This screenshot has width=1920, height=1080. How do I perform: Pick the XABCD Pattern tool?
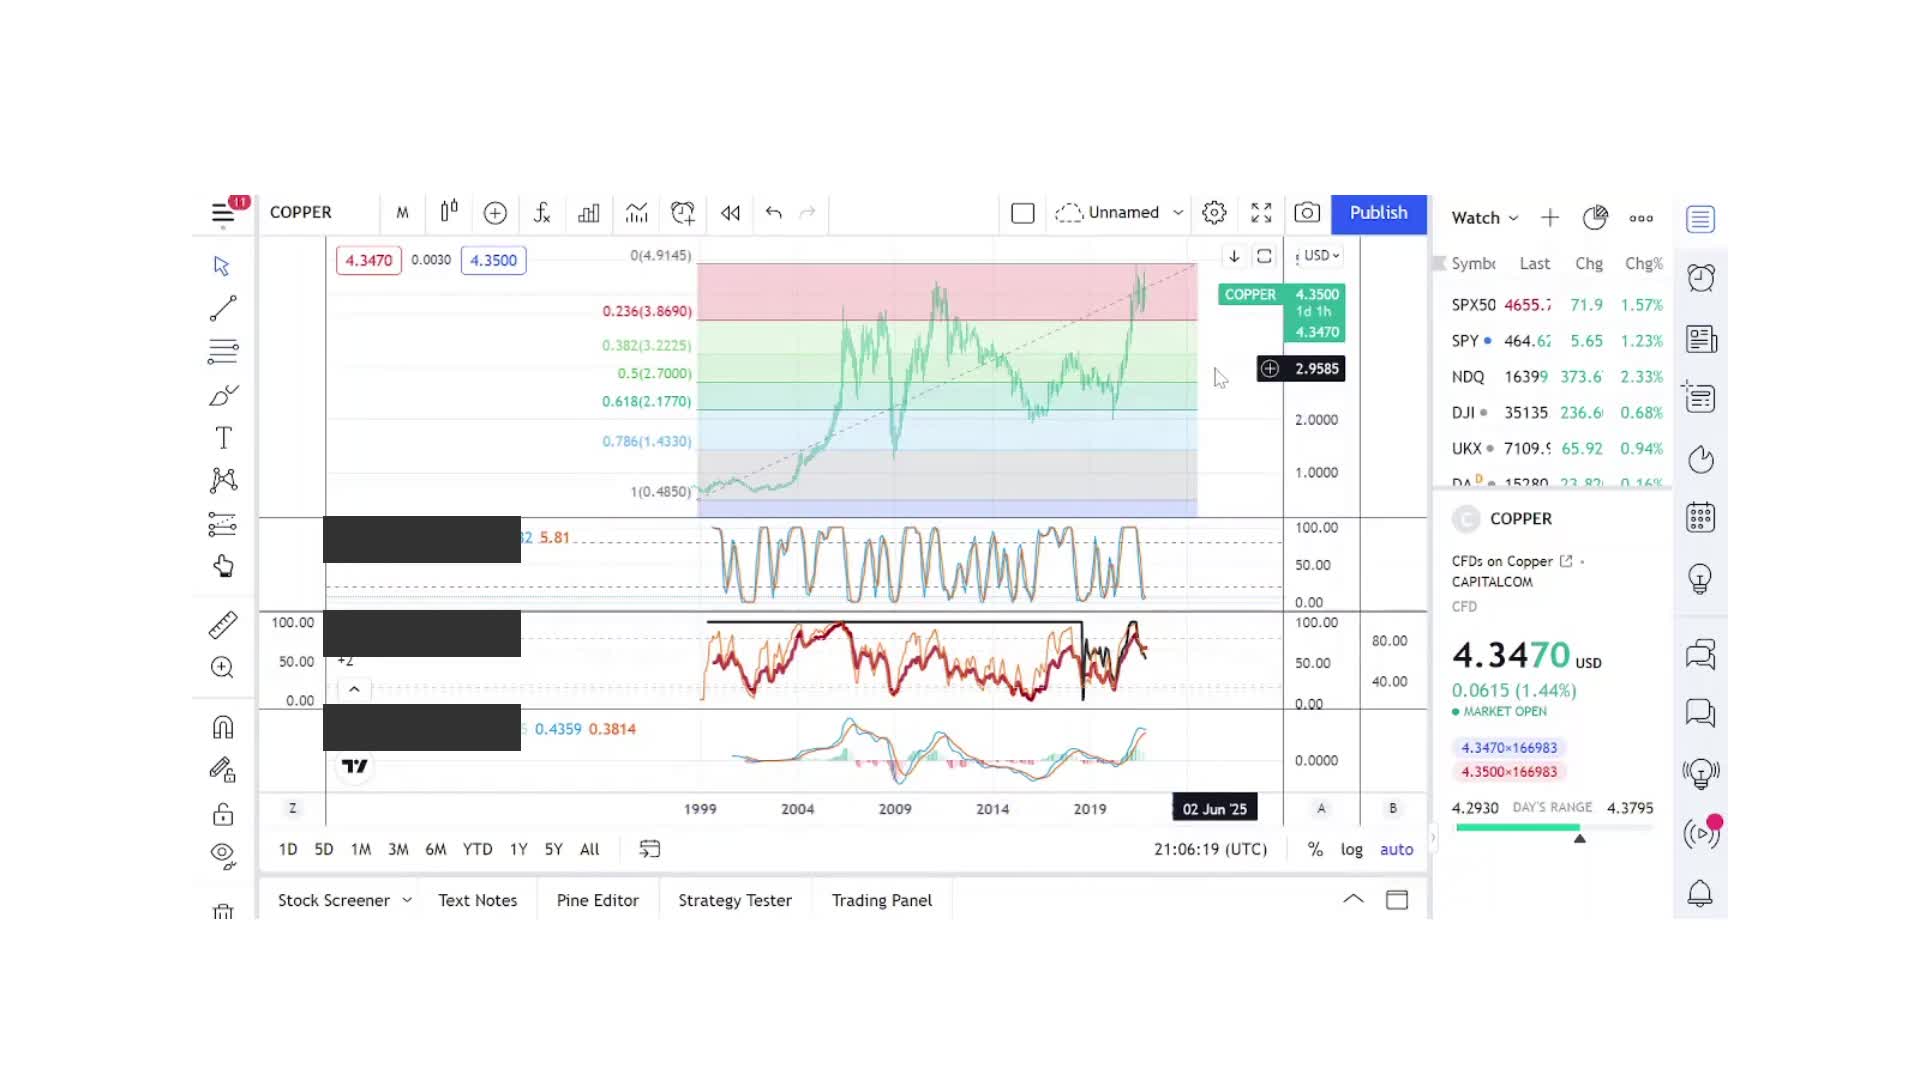(x=222, y=480)
